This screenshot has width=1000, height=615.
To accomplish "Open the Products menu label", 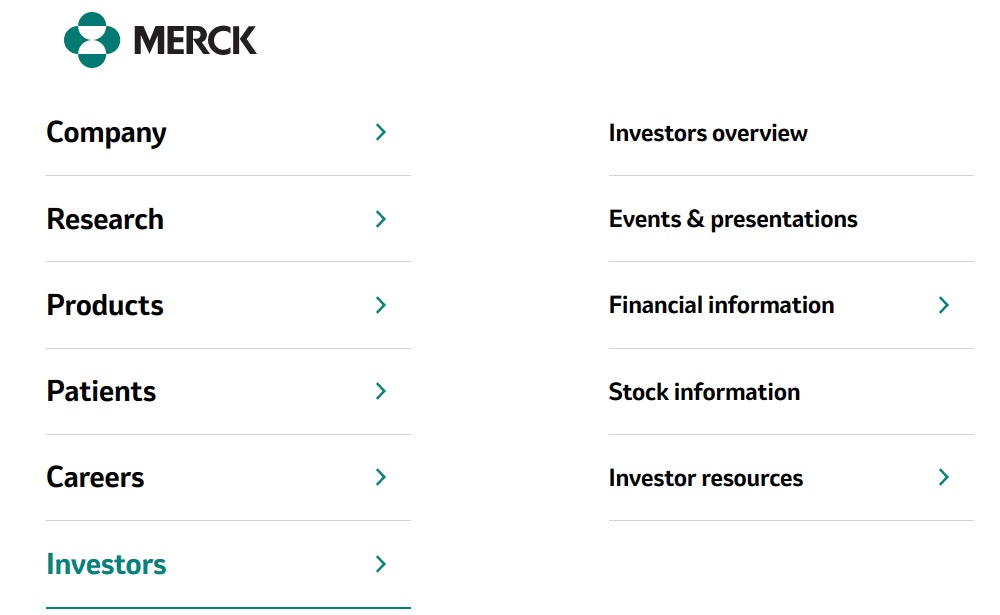I will (105, 305).
